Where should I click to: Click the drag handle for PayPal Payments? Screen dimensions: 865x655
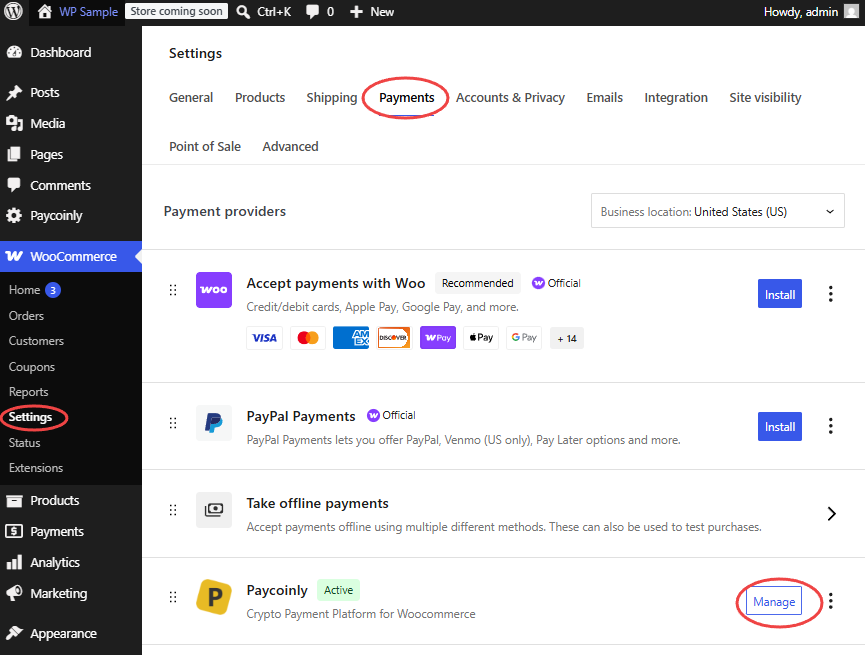(173, 423)
